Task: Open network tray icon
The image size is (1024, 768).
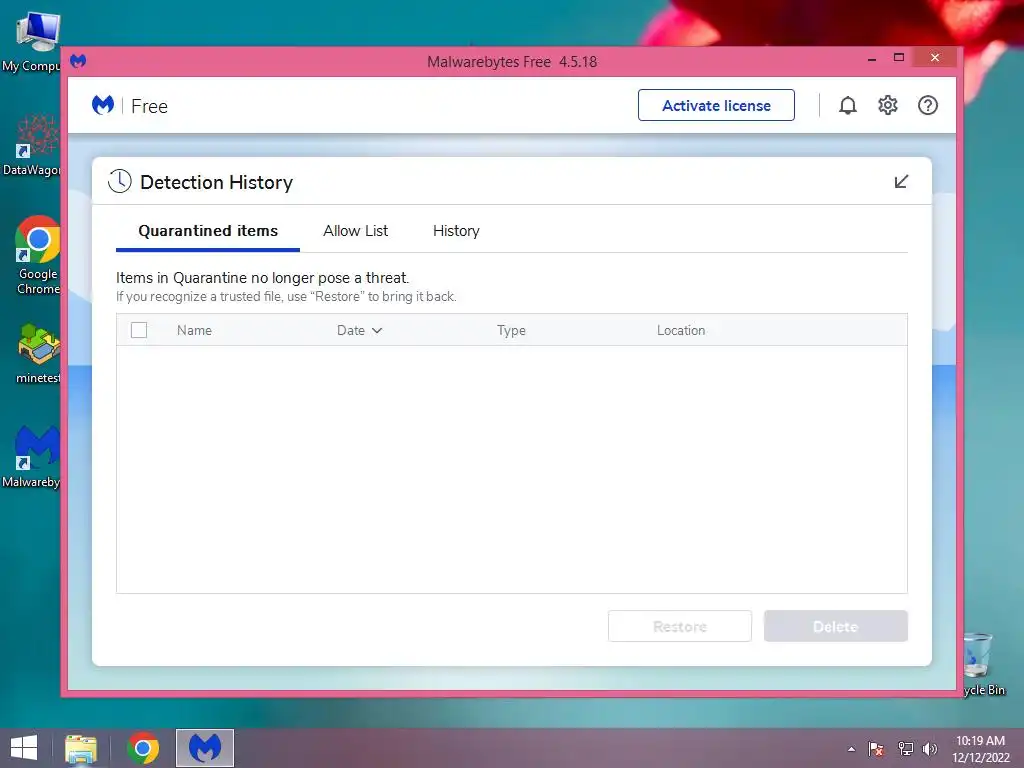Action: [x=905, y=749]
